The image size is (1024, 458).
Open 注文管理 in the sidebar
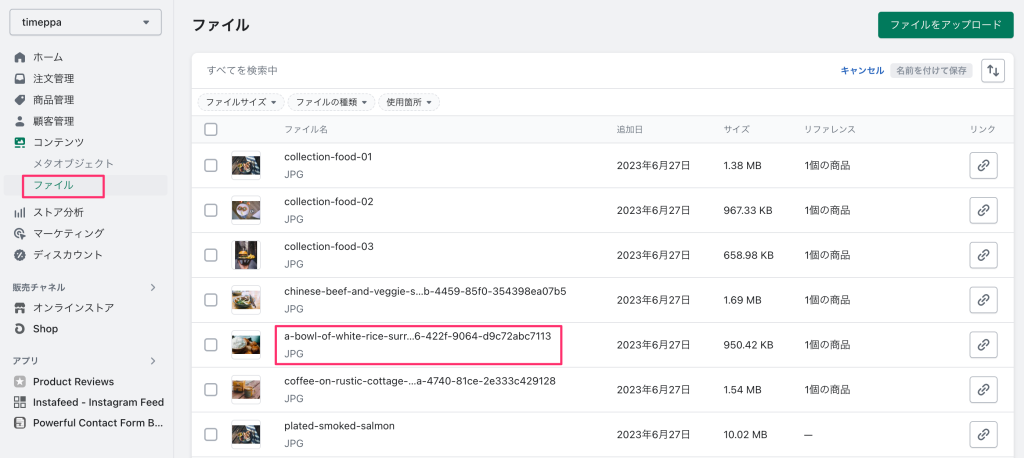[53, 78]
